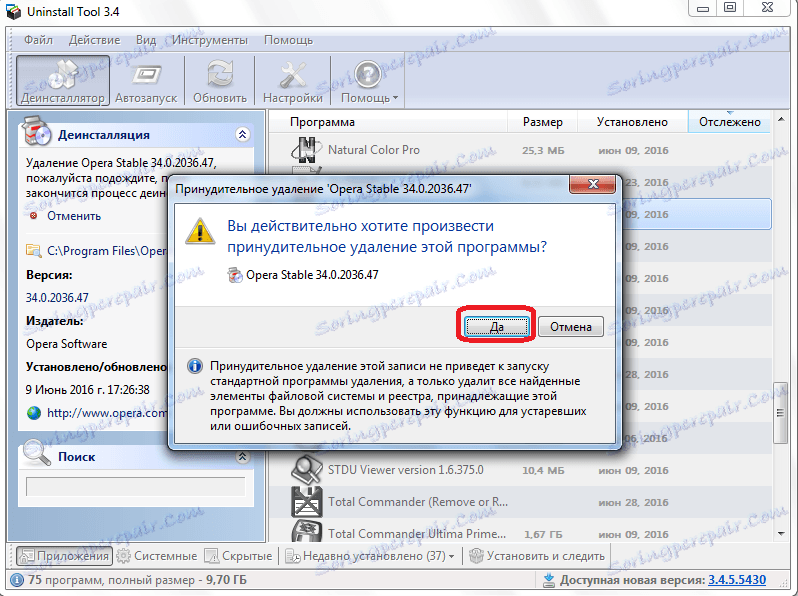Click the blue info icon in dialog

194,366
